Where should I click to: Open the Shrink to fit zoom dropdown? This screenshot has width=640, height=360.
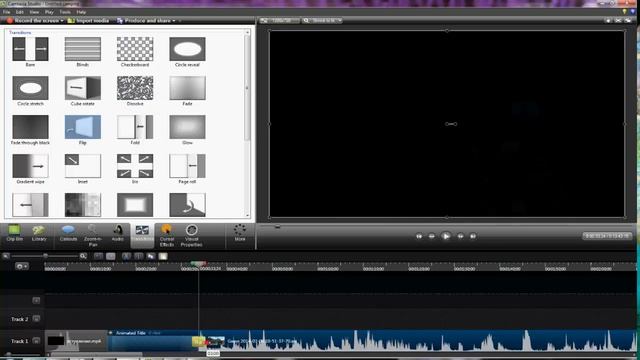click(x=322, y=20)
